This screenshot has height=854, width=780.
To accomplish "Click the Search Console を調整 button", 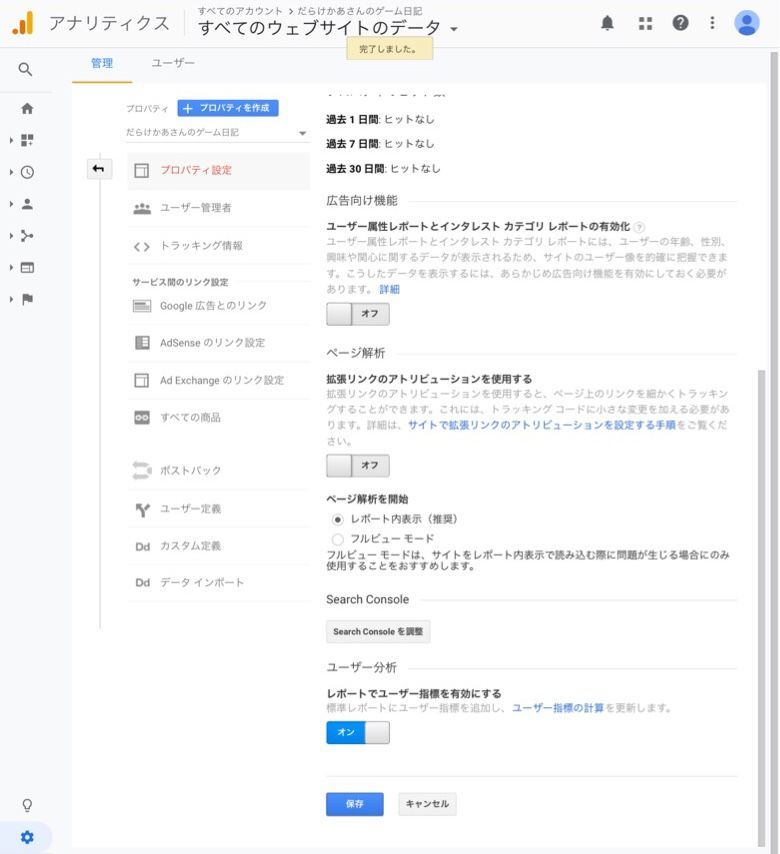I will tap(378, 632).
